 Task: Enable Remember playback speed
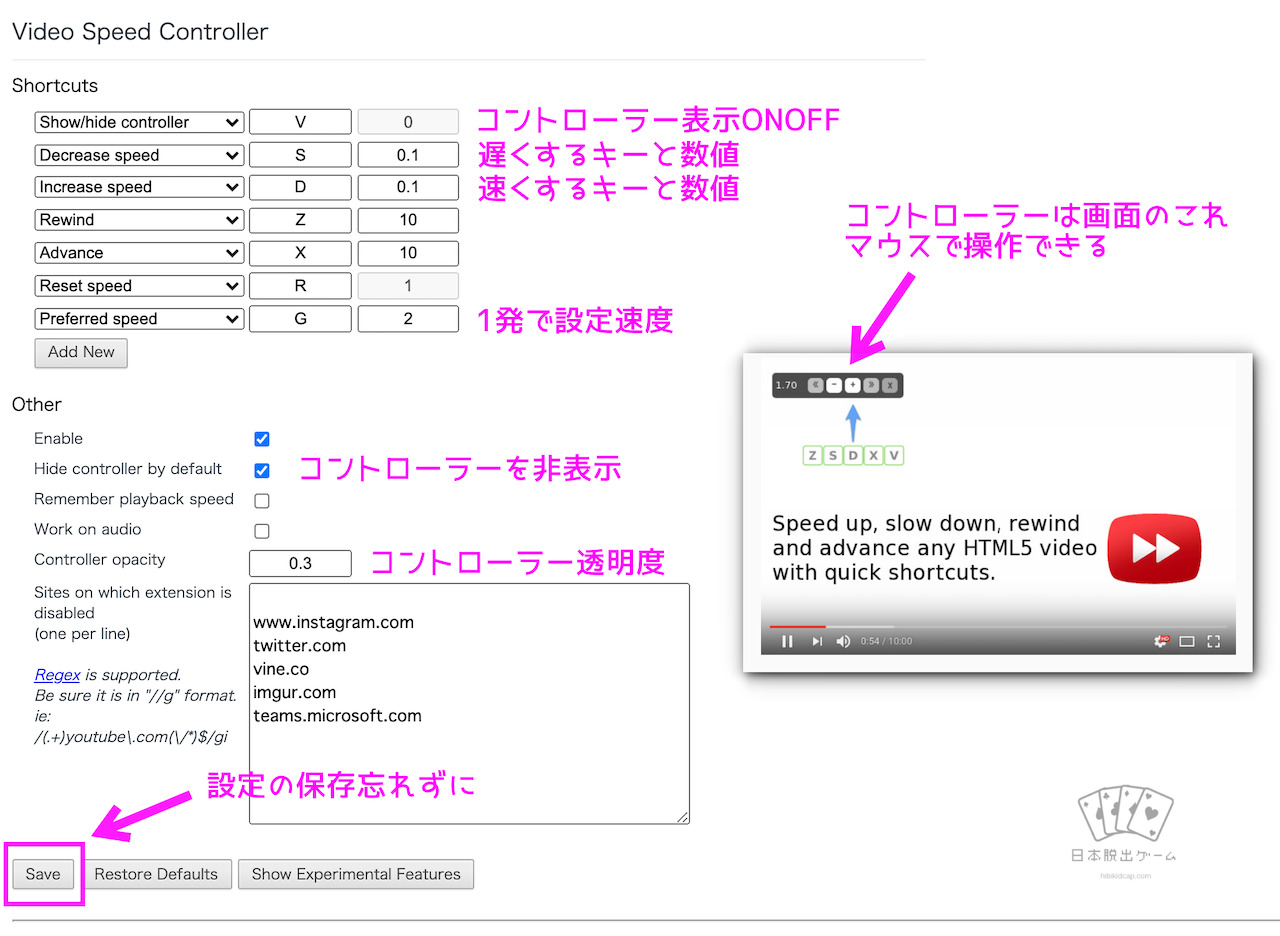tap(262, 500)
